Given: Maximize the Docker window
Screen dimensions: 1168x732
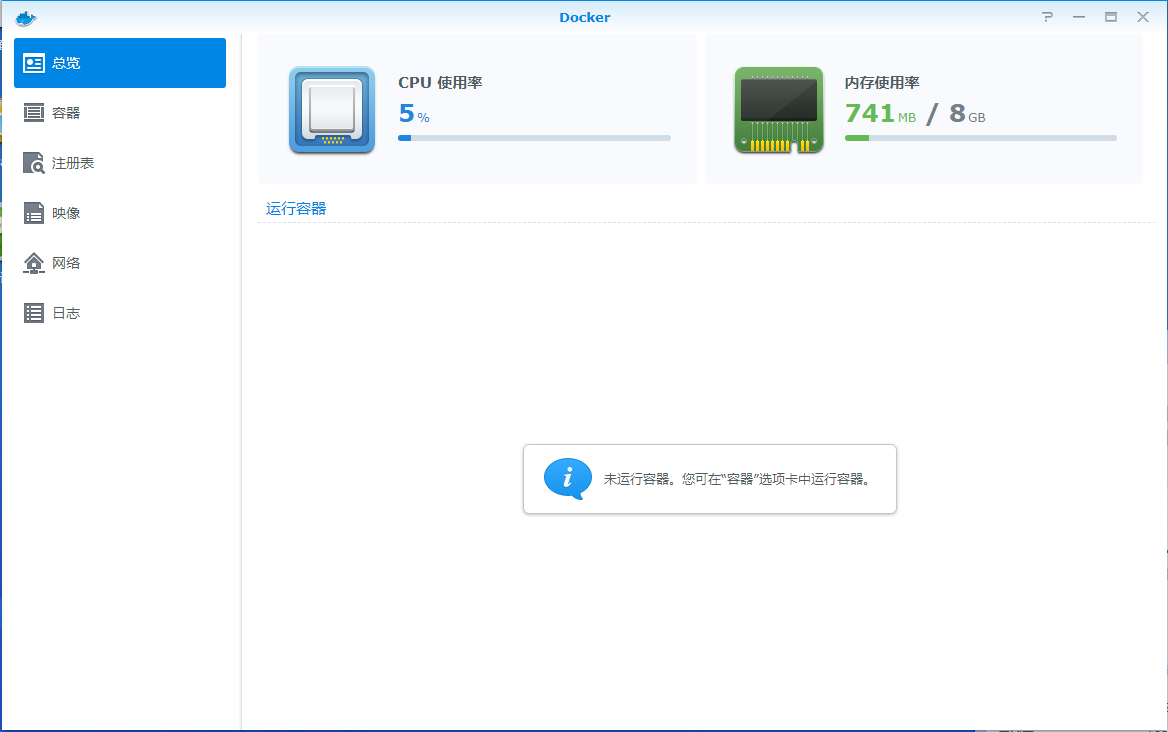Looking at the screenshot, I should tap(1110, 17).
